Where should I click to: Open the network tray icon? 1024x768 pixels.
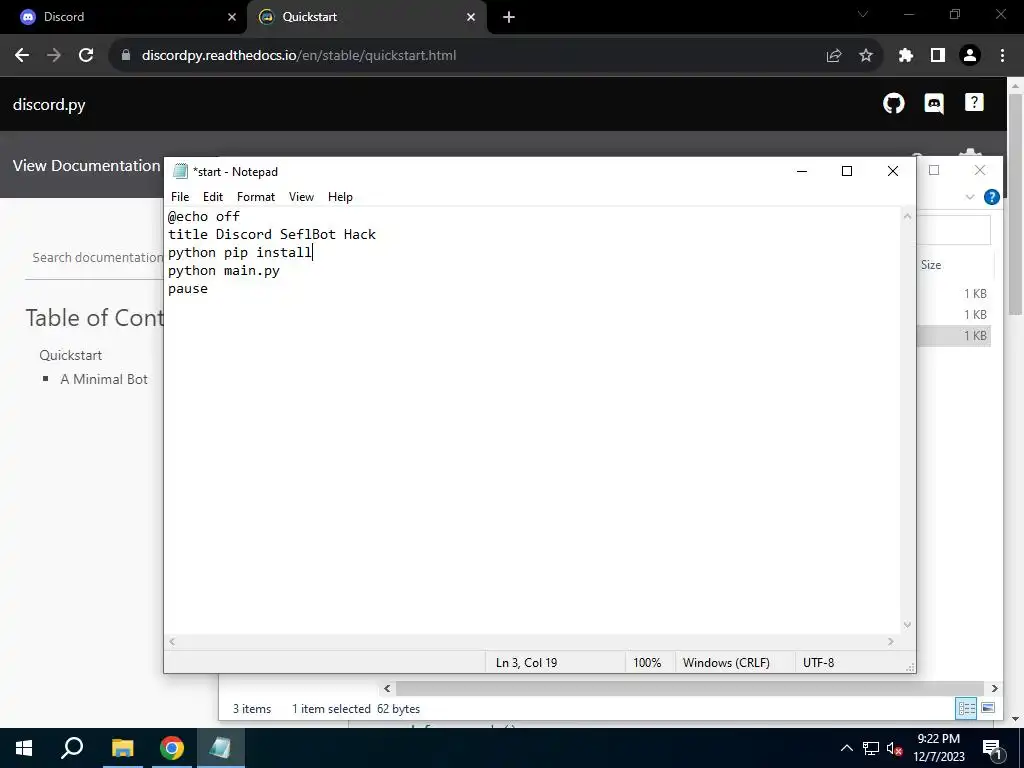[871, 749]
